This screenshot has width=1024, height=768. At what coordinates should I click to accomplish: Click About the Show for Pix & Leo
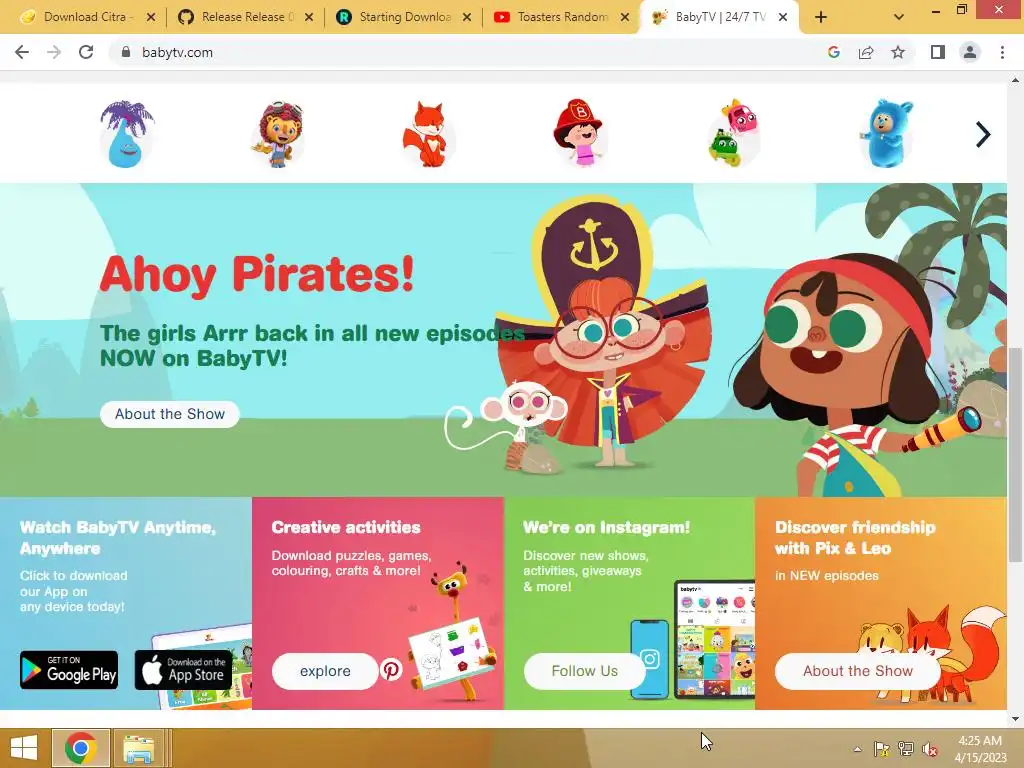(857, 671)
